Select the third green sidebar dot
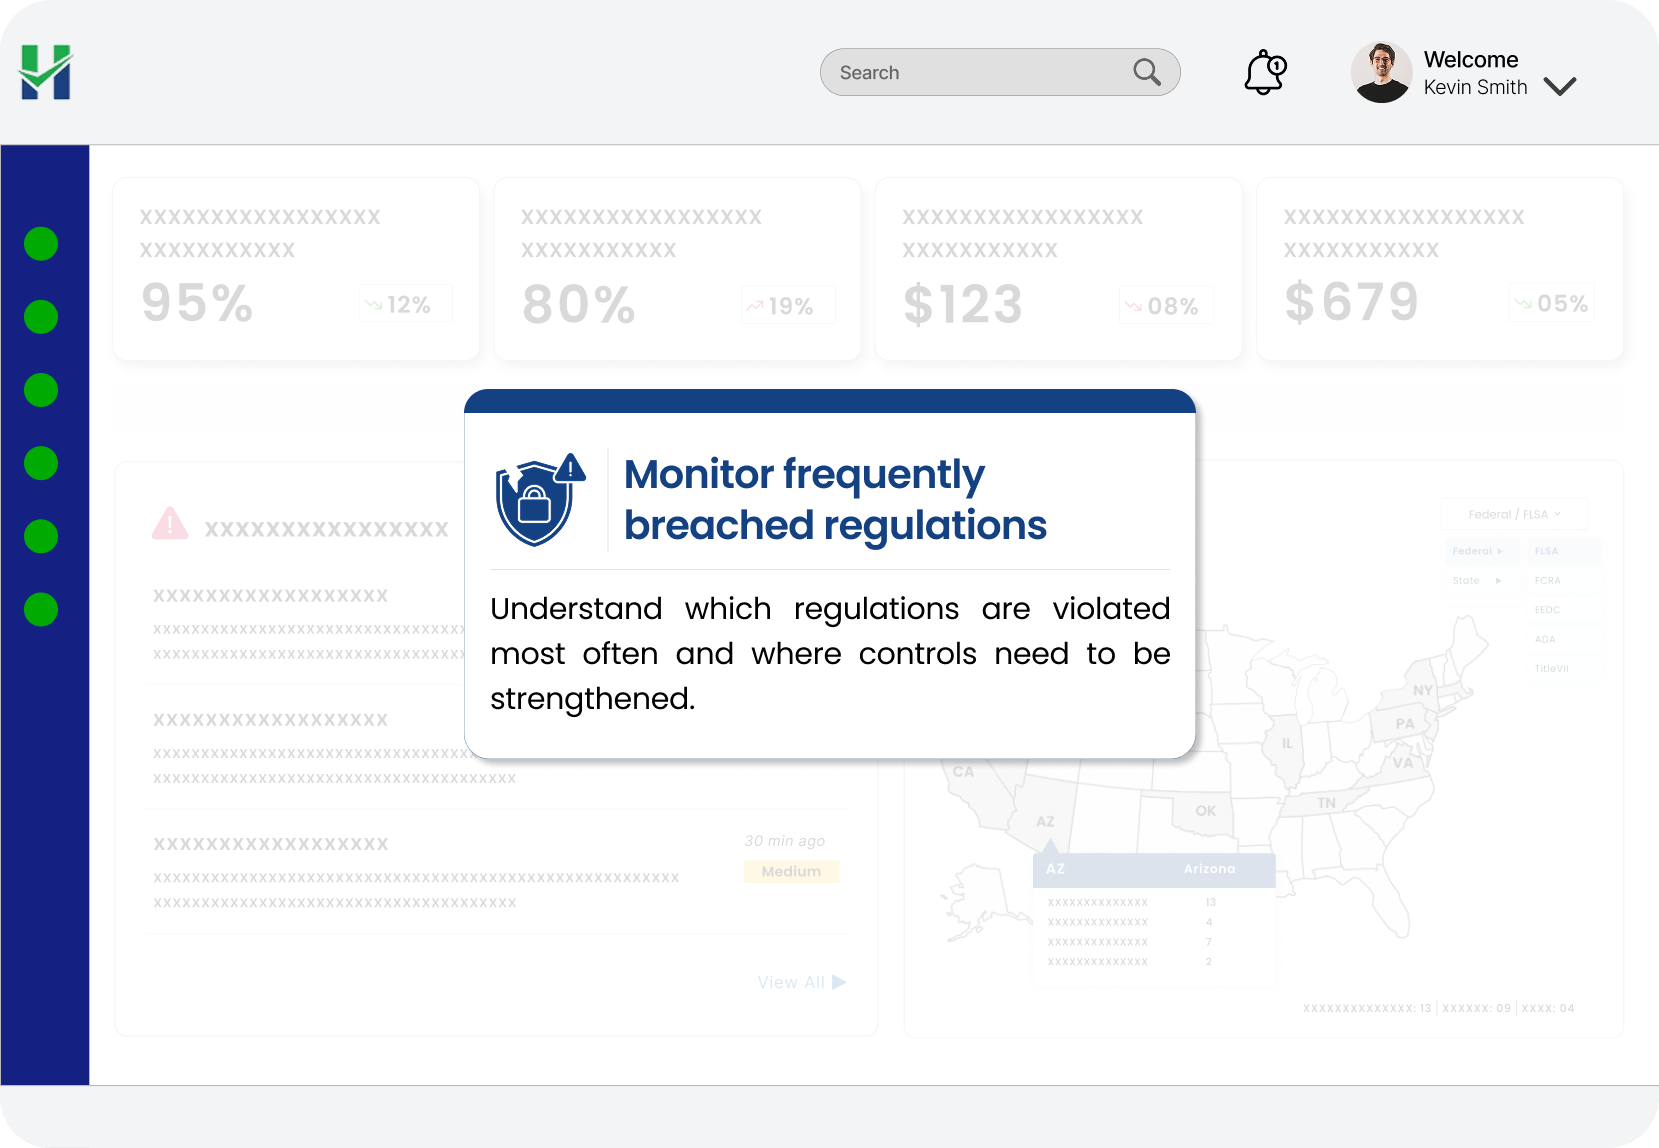The height and width of the screenshot is (1148, 1659). tap(41, 390)
